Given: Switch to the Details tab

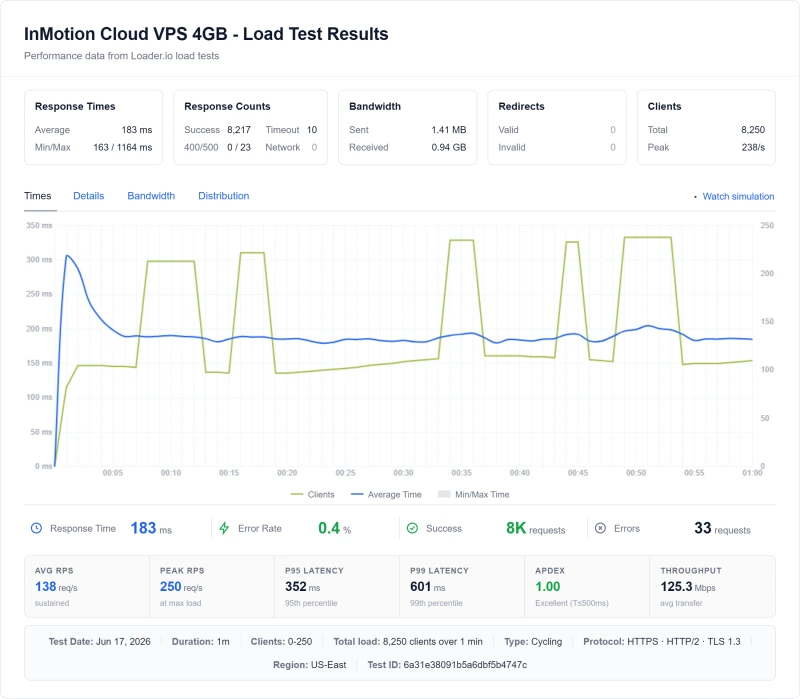Looking at the screenshot, I should tap(88, 196).
